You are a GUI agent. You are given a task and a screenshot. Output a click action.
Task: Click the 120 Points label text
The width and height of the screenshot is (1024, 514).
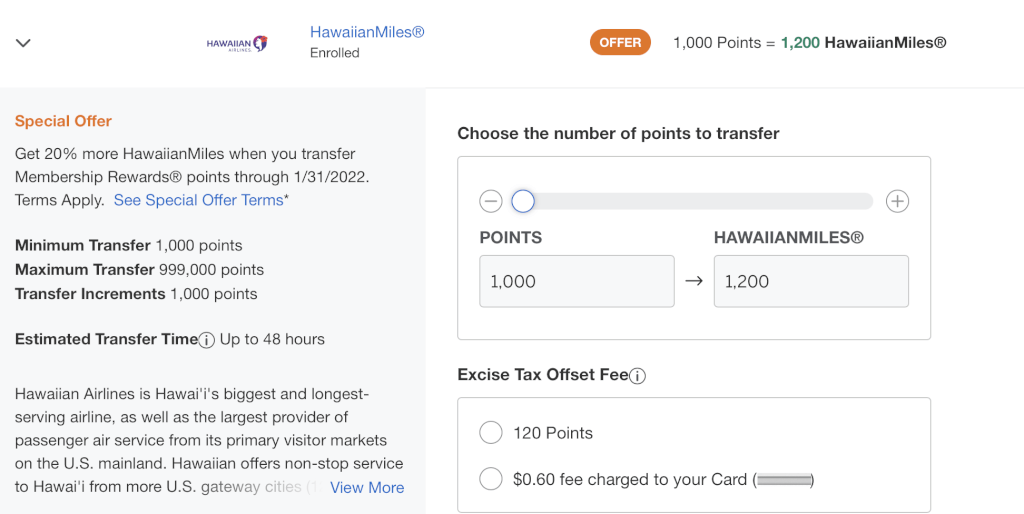point(553,433)
